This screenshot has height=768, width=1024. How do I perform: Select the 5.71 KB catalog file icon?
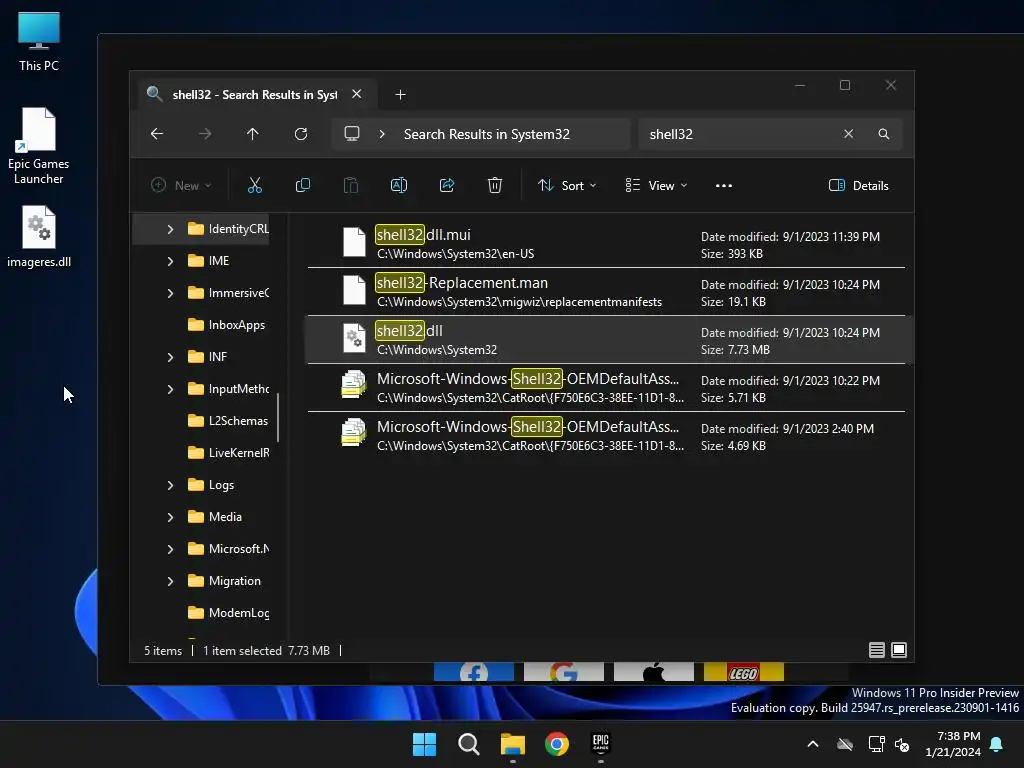pos(353,385)
